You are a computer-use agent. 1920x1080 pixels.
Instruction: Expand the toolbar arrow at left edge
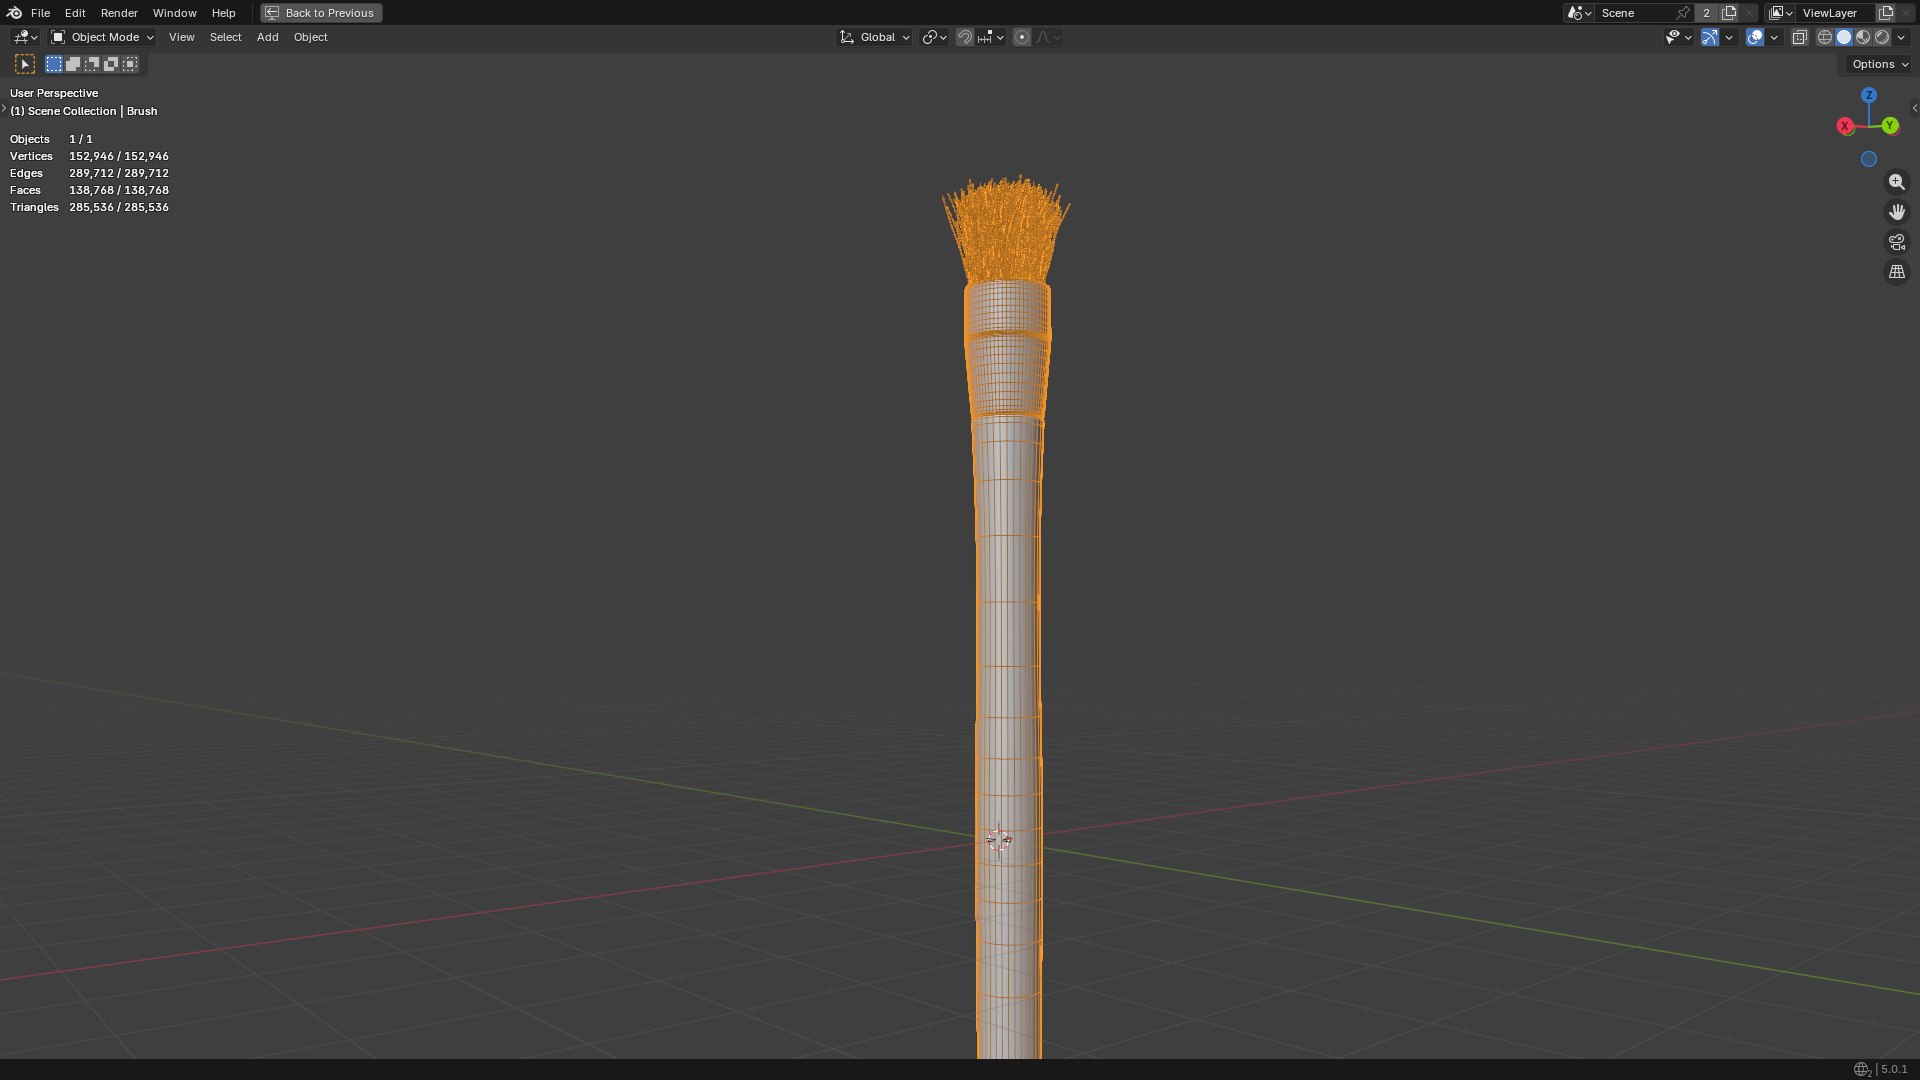4,108
